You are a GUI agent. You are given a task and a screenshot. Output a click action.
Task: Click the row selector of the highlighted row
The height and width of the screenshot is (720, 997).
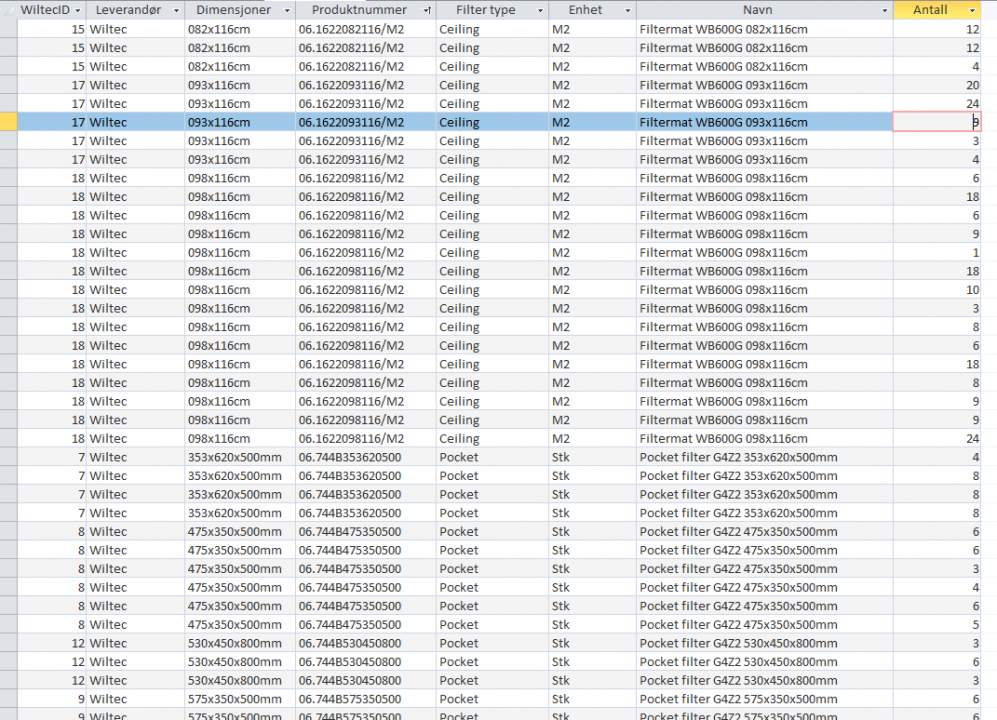tap(7, 122)
